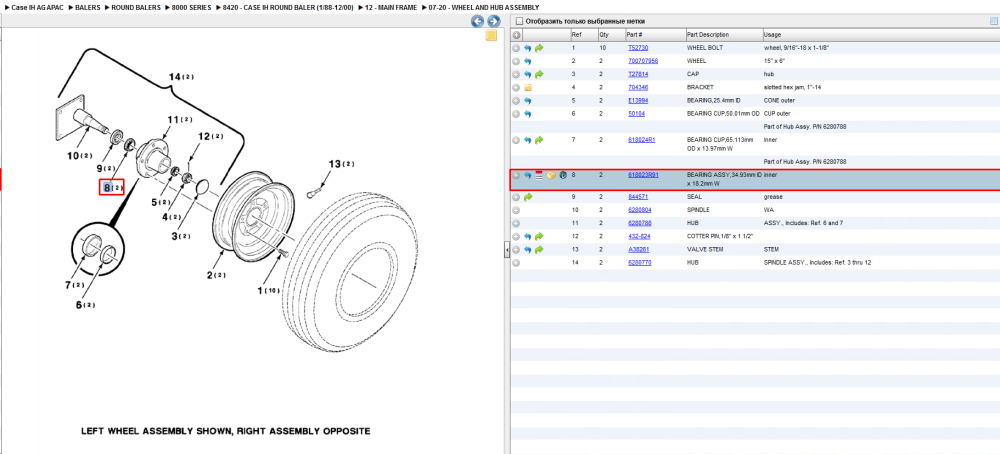Click the green arrow in VALVE STEM row

point(539,249)
